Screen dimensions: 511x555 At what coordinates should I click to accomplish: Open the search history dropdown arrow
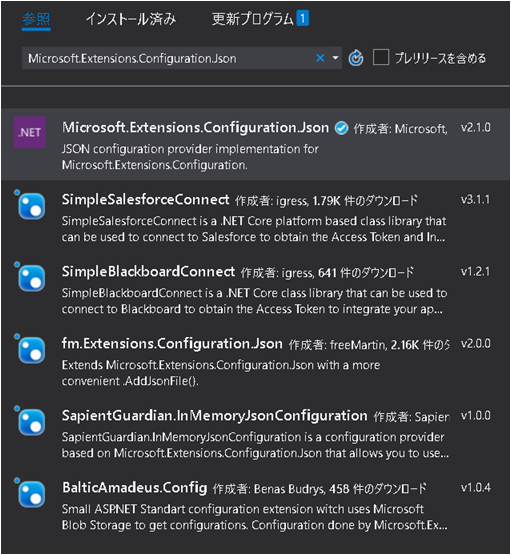(335, 58)
